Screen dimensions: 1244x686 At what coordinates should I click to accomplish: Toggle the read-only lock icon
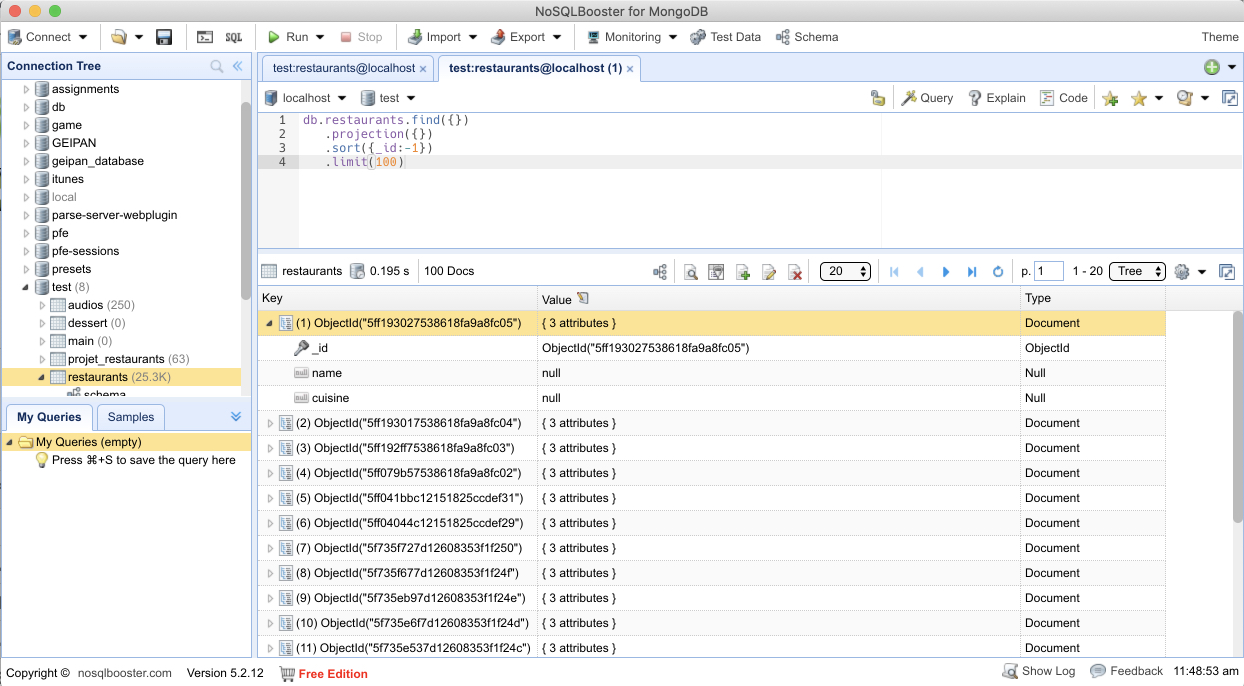point(878,98)
